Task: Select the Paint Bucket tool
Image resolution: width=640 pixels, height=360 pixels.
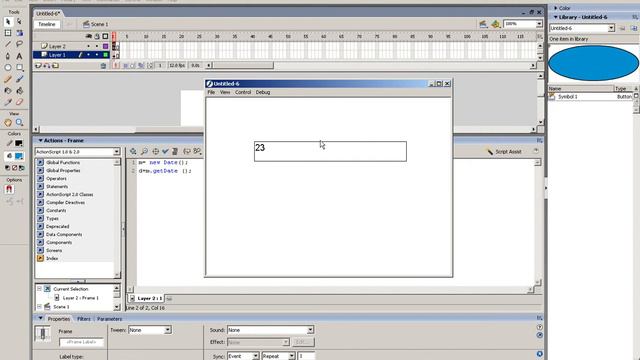Action: click(x=19, y=90)
